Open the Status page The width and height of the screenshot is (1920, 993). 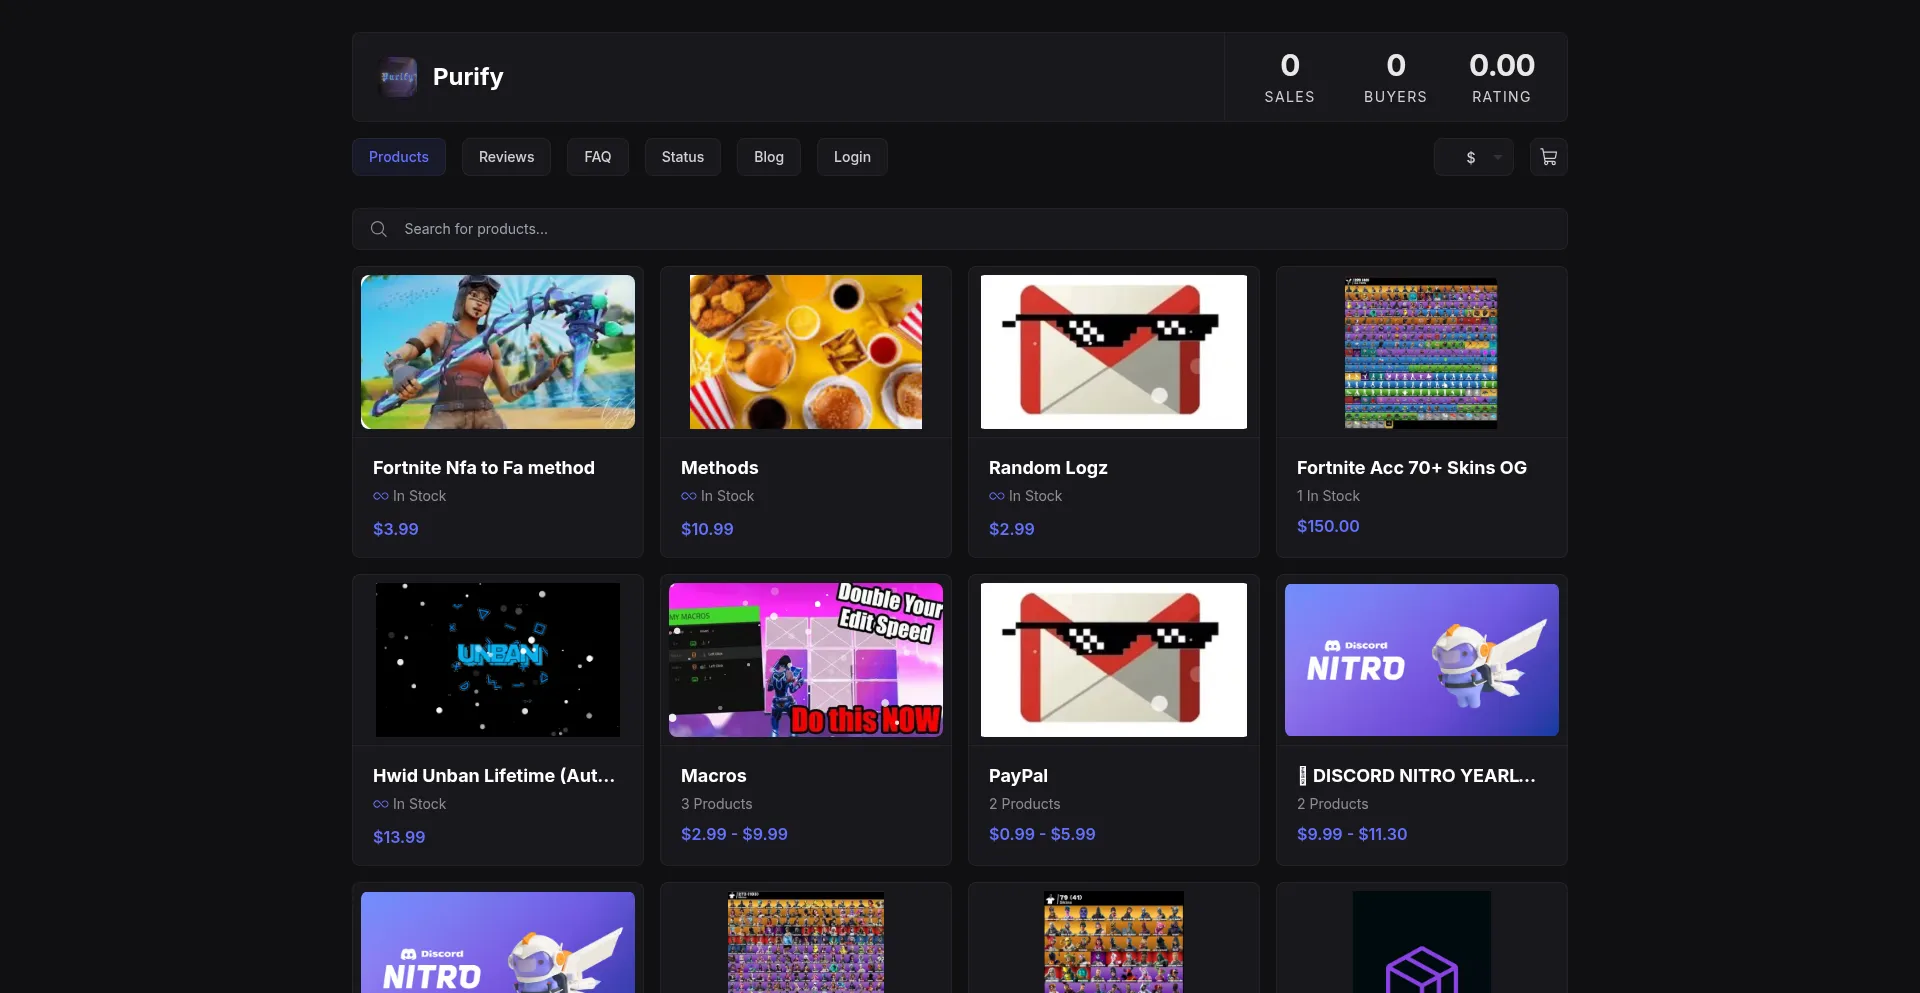682,157
